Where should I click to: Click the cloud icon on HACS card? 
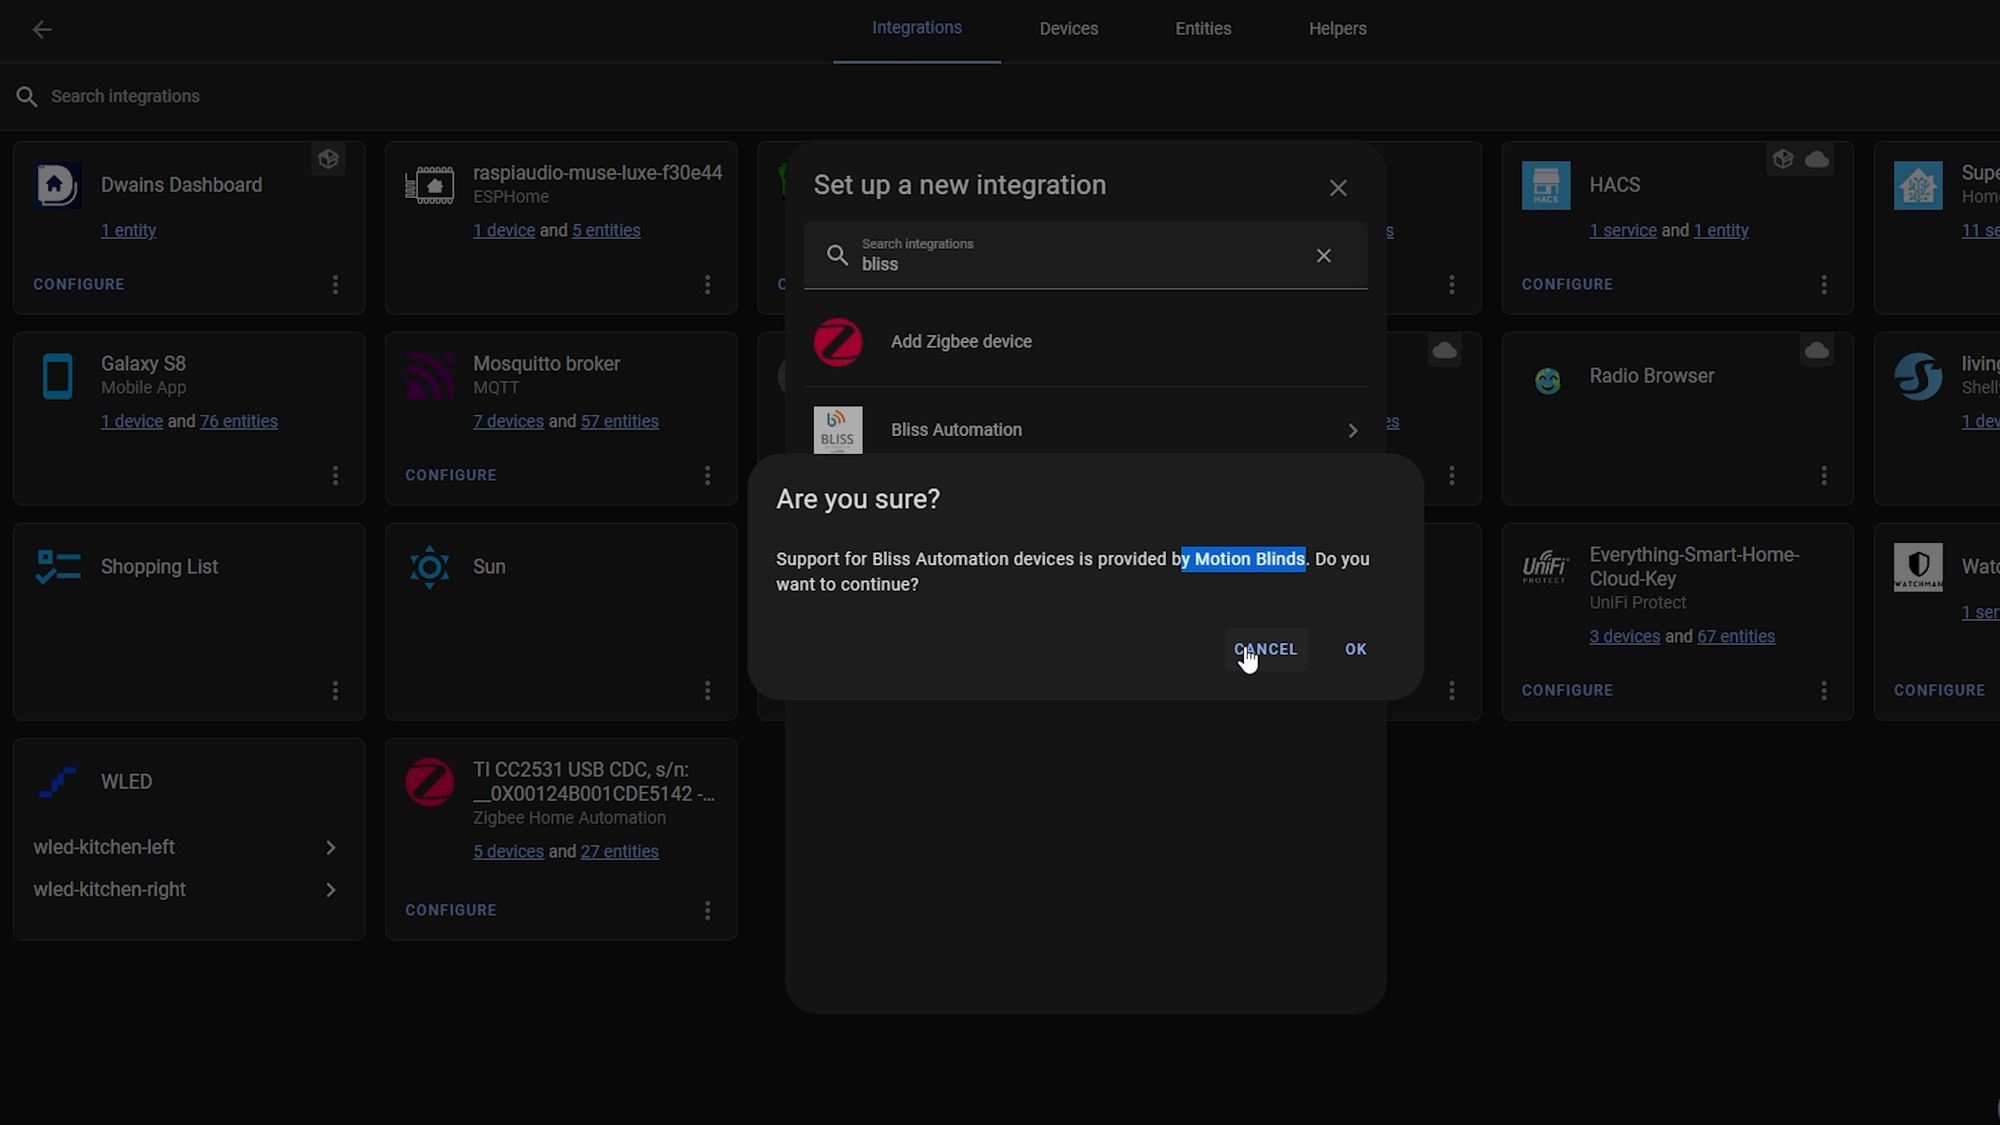pyautogui.click(x=1817, y=159)
